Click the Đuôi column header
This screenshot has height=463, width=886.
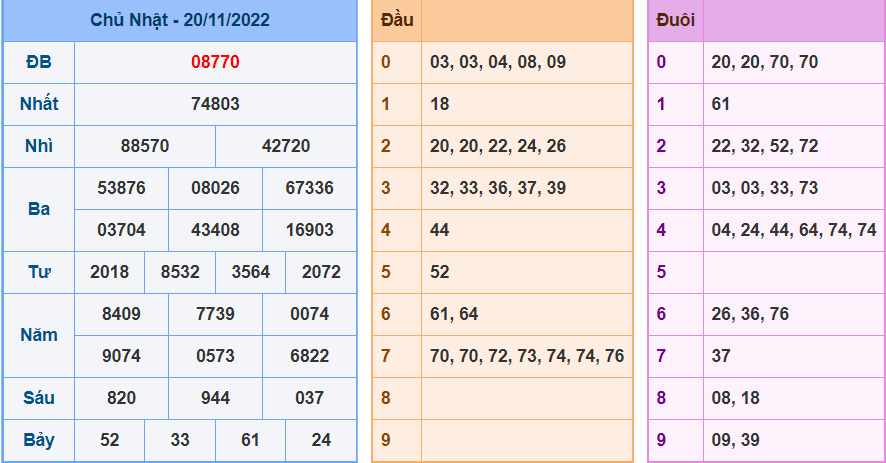tap(675, 20)
